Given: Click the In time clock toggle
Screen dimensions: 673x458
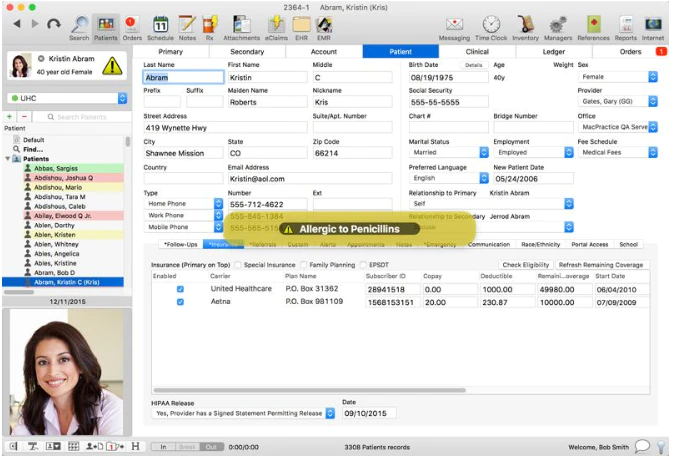Looking at the screenshot, I should pos(163,447).
